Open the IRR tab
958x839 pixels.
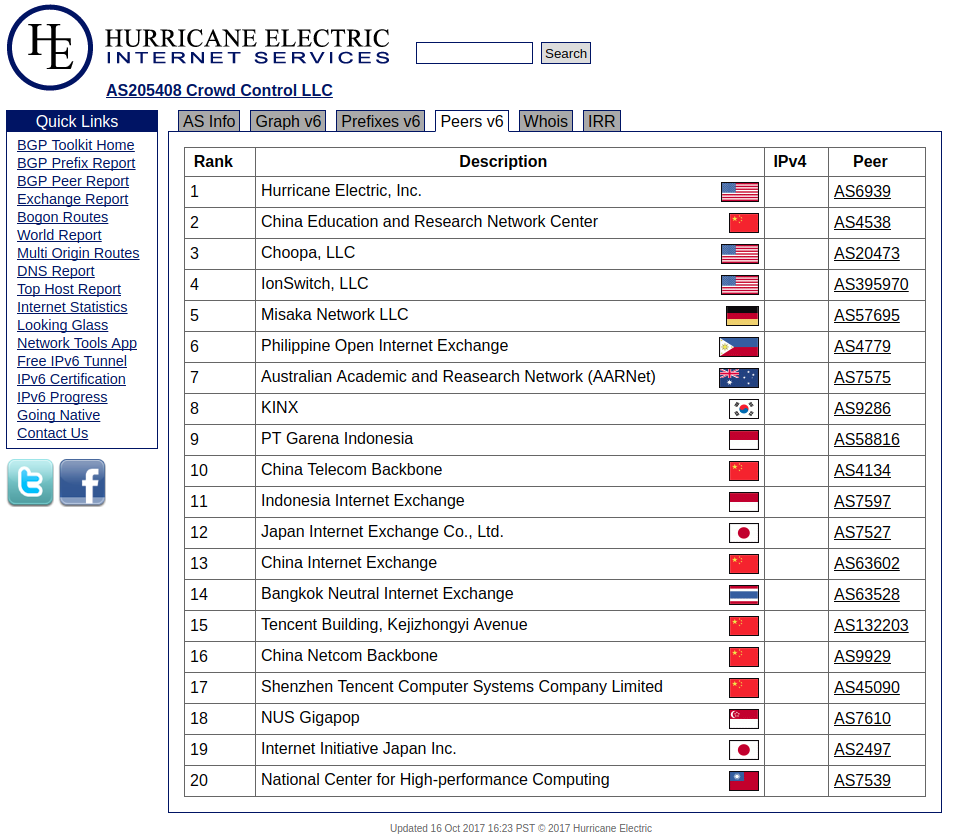tap(602, 121)
